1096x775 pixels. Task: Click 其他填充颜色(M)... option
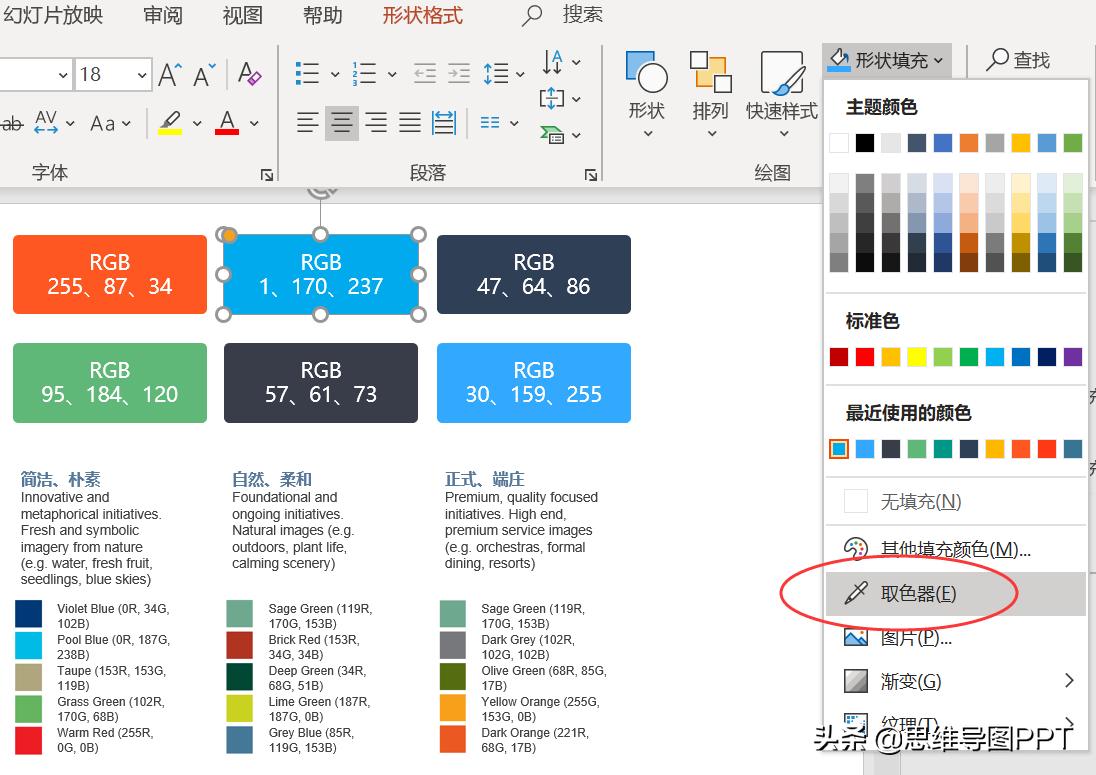955,549
